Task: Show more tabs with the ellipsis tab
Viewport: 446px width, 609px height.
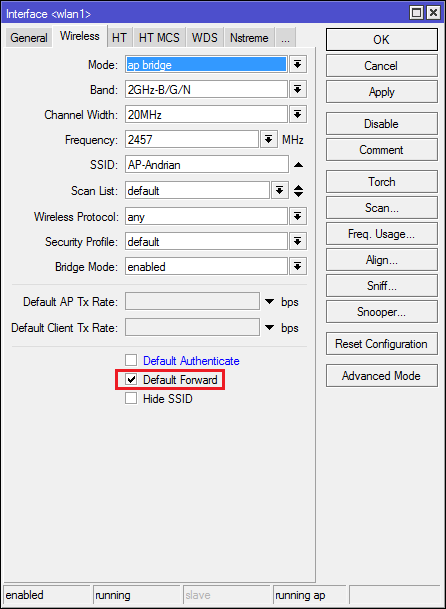Action: click(285, 38)
